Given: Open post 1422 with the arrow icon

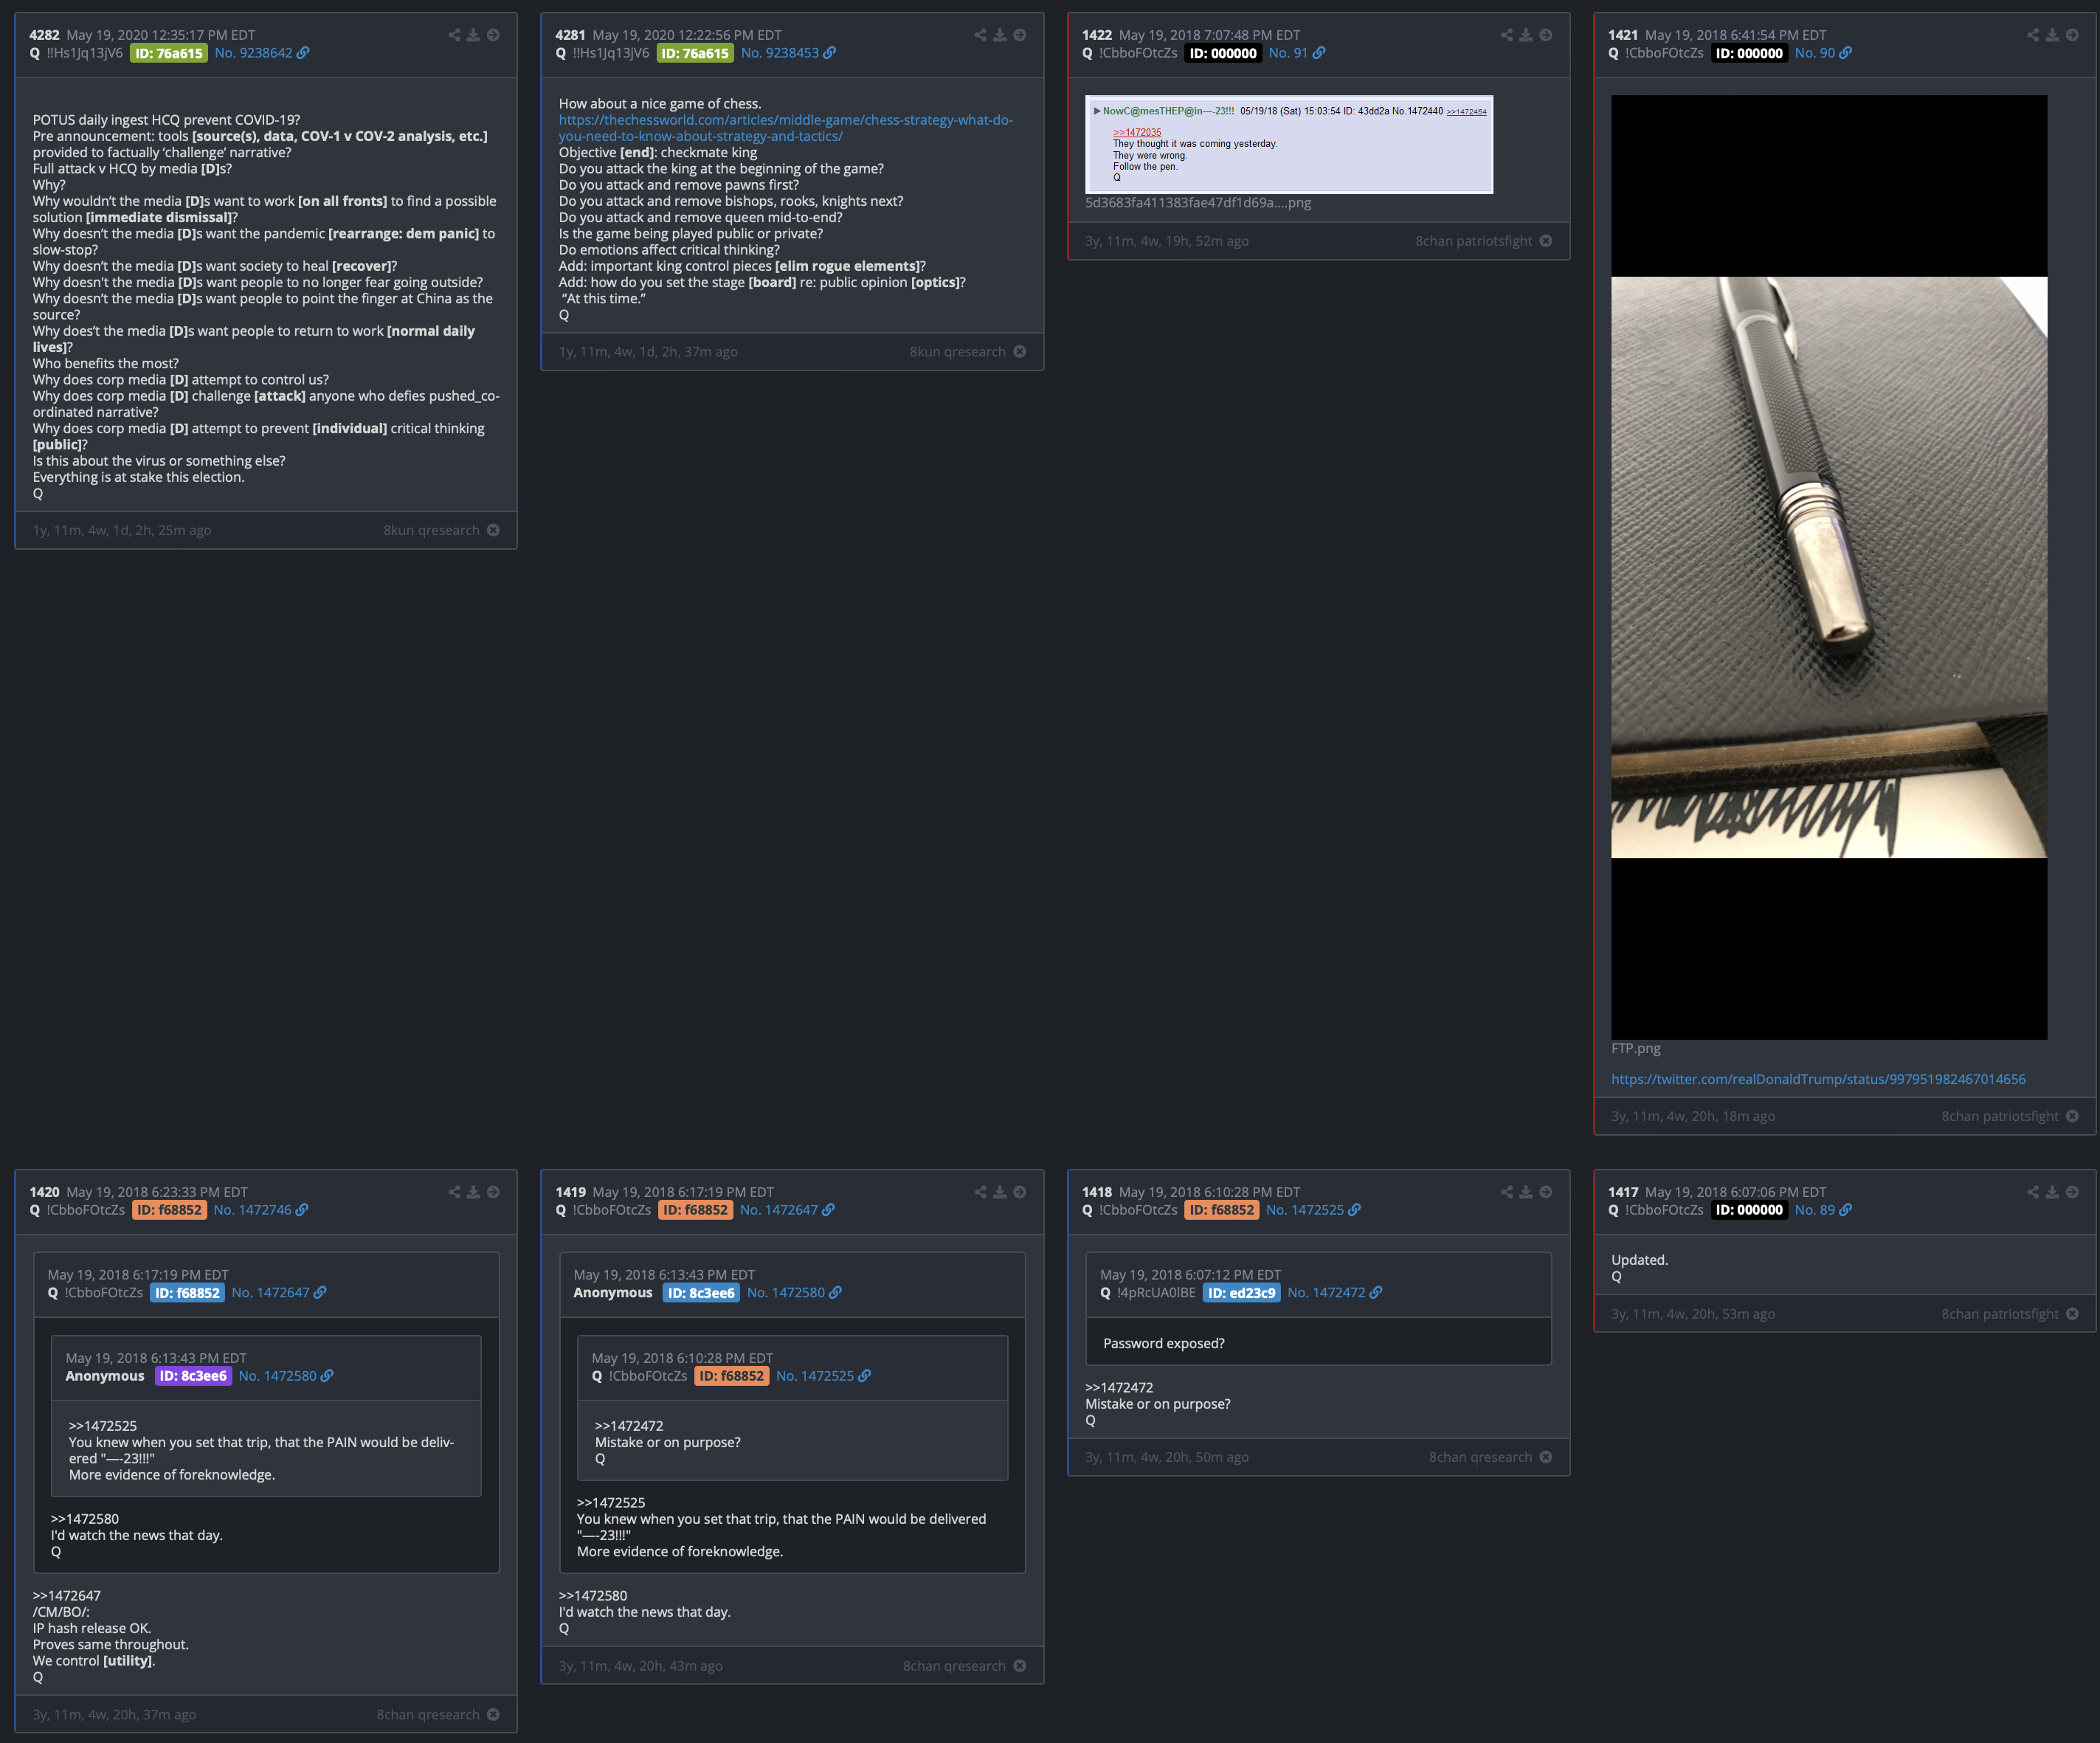Looking at the screenshot, I should pyautogui.click(x=1546, y=35).
